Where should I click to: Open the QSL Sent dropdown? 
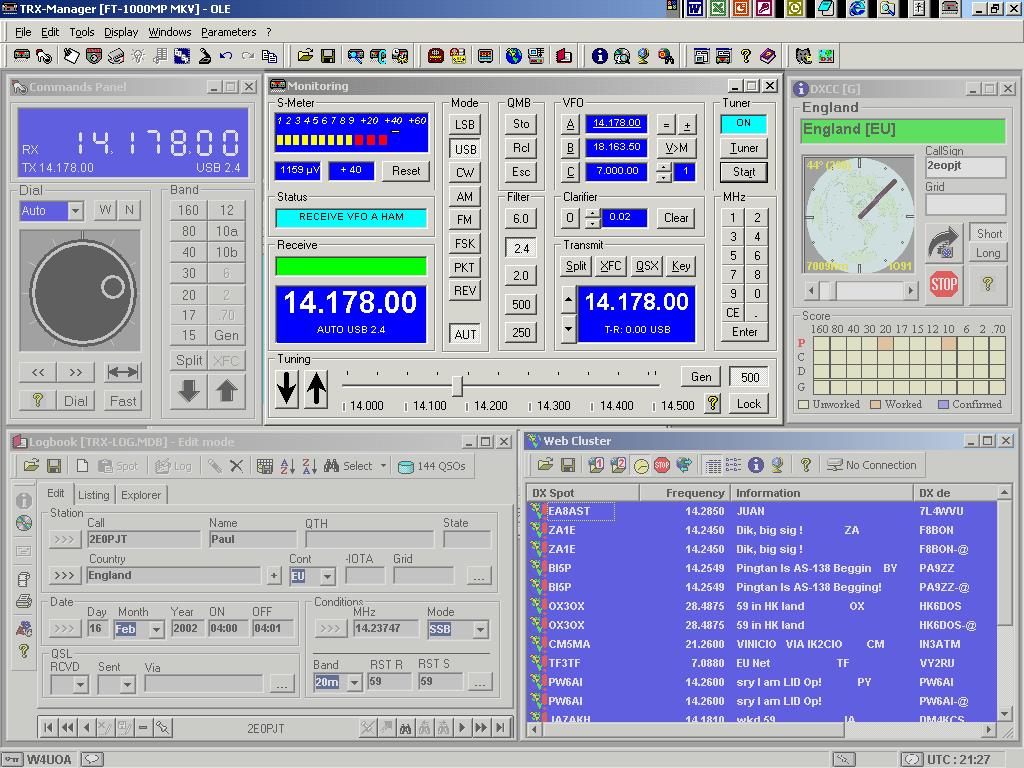[x=127, y=685]
